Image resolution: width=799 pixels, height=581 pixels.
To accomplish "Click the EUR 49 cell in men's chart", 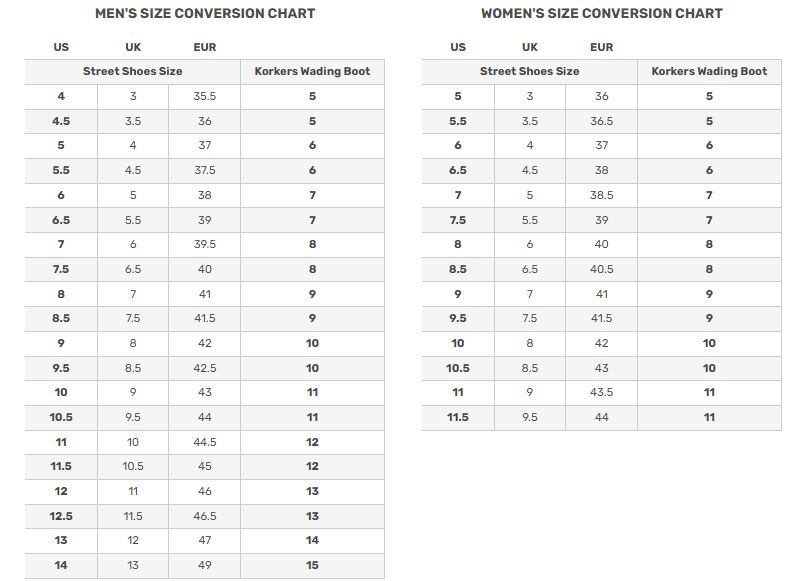I will [x=204, y=565].
